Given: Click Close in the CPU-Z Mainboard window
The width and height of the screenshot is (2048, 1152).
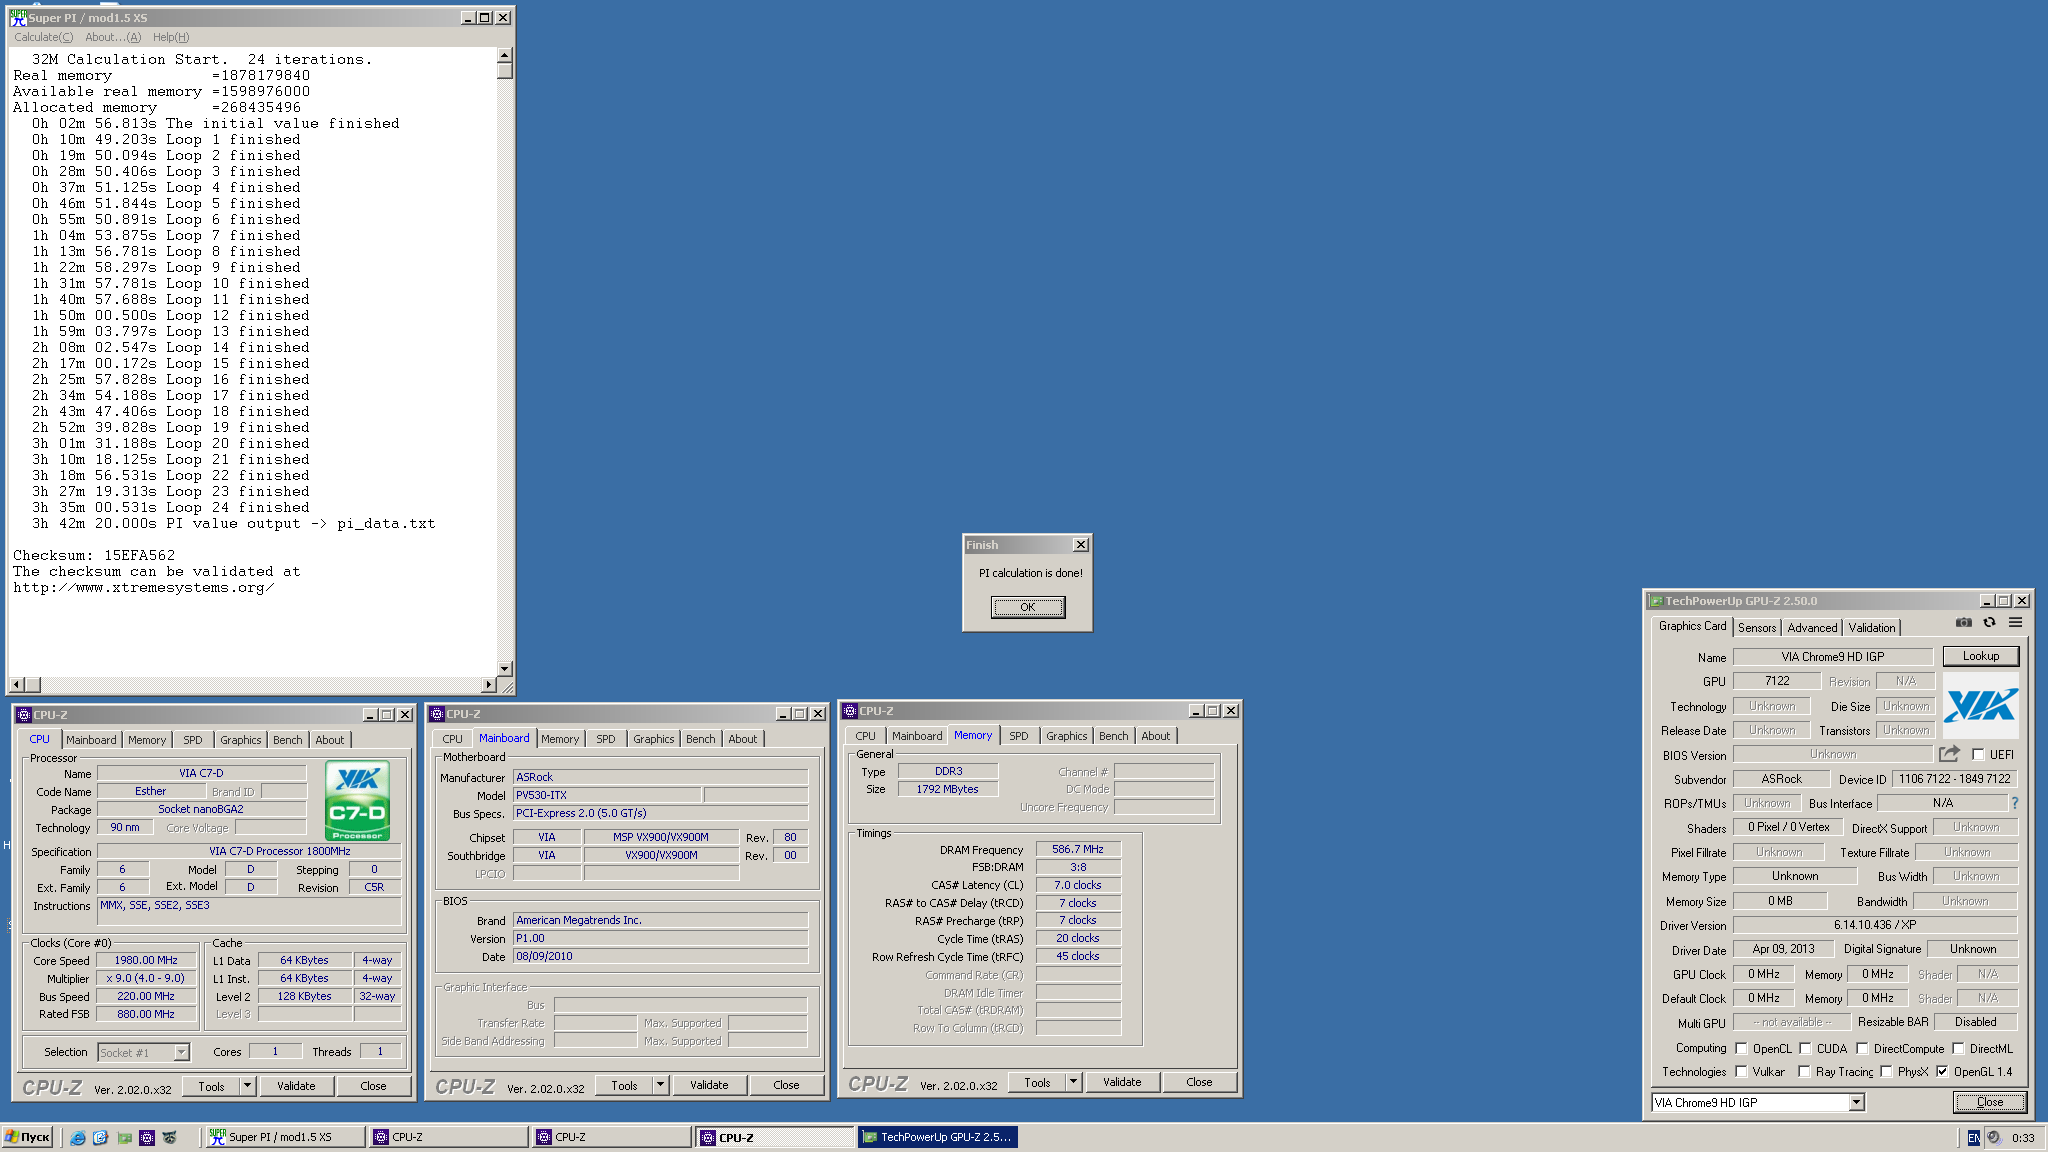Looking at the screenshot, I should tap(786, 1085).
